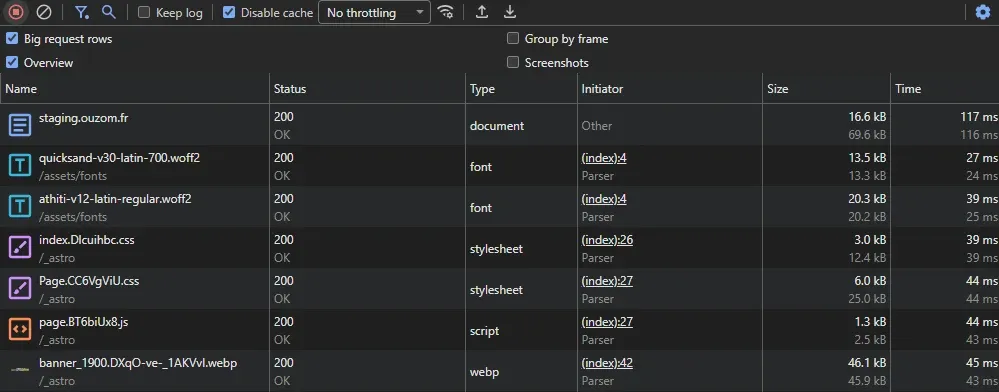This screenshot has width=999, height=392.
Task: Export HAR file with download arrow
Action: pyautogui.click(x=510, y=11)
